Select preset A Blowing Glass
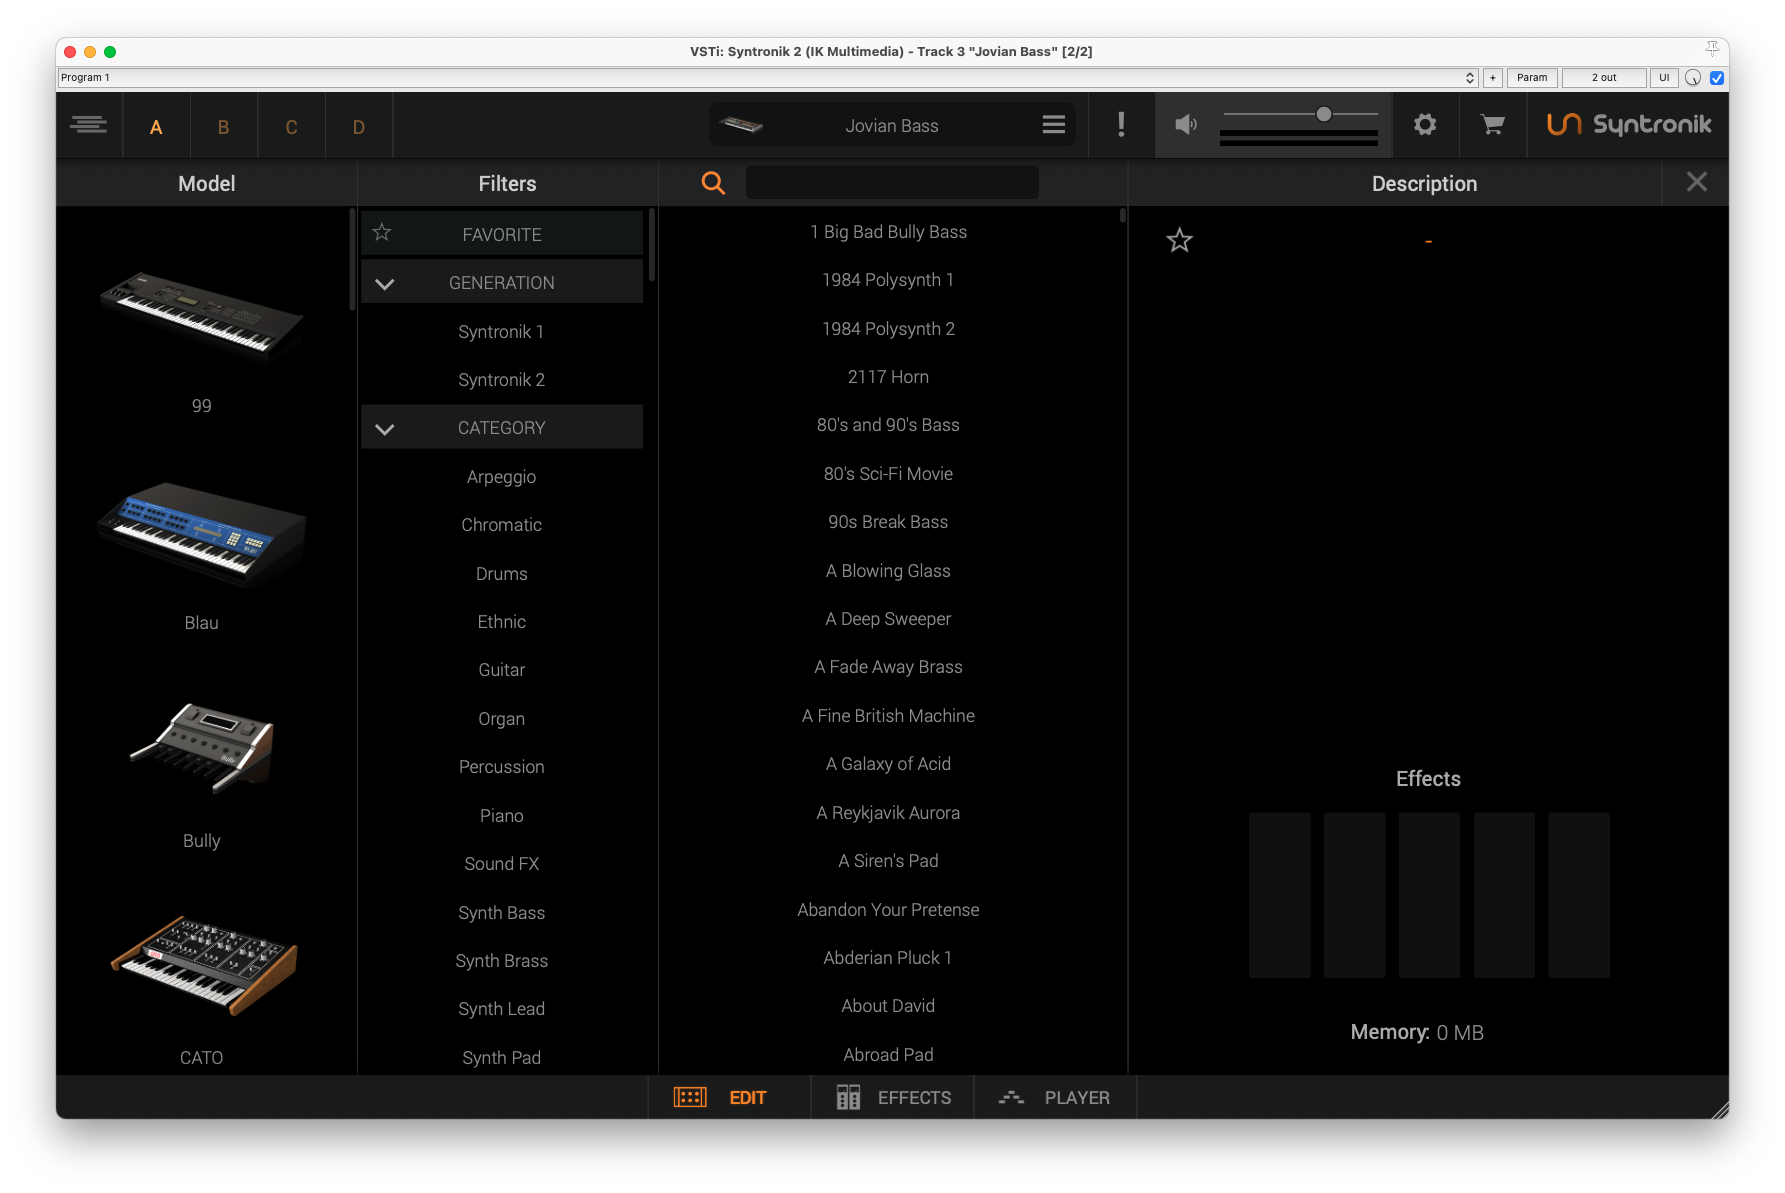This screenshot has height=1193, width=1785. point(888,571)
